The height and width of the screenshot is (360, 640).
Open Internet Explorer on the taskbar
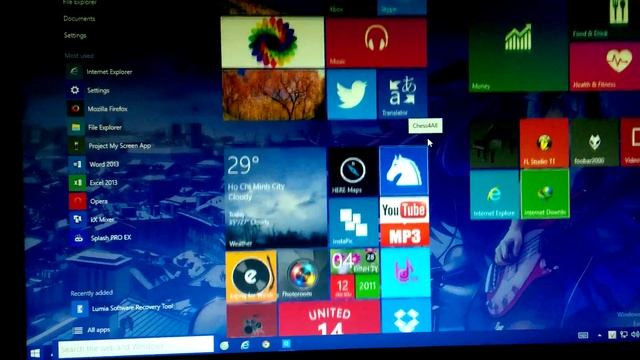pos(245,345)
